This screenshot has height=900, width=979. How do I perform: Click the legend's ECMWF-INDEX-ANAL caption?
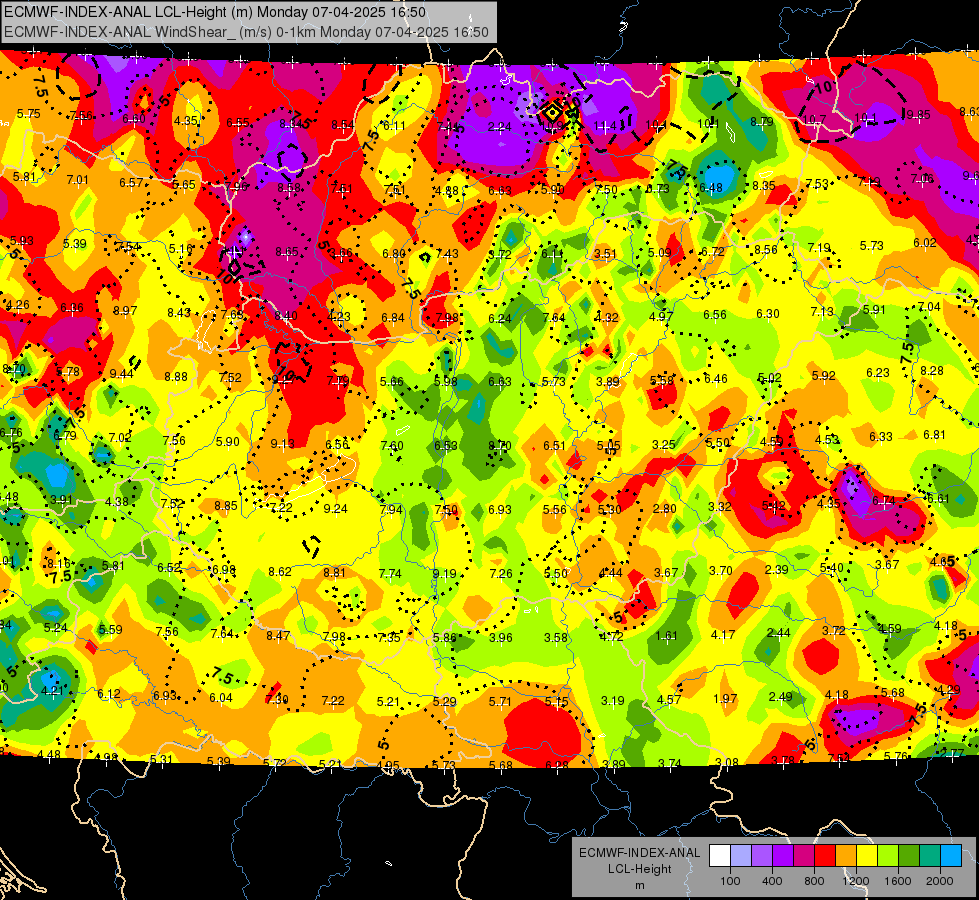pyautogui.click(x=639, y=853)
